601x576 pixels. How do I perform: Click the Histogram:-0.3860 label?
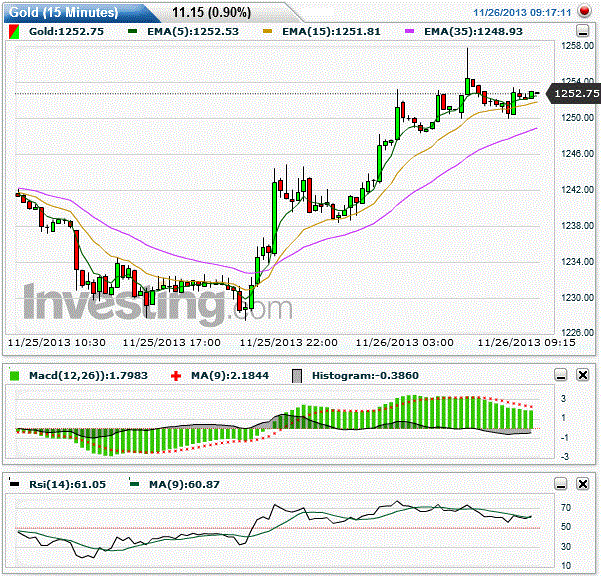click(x=365, y=376)
